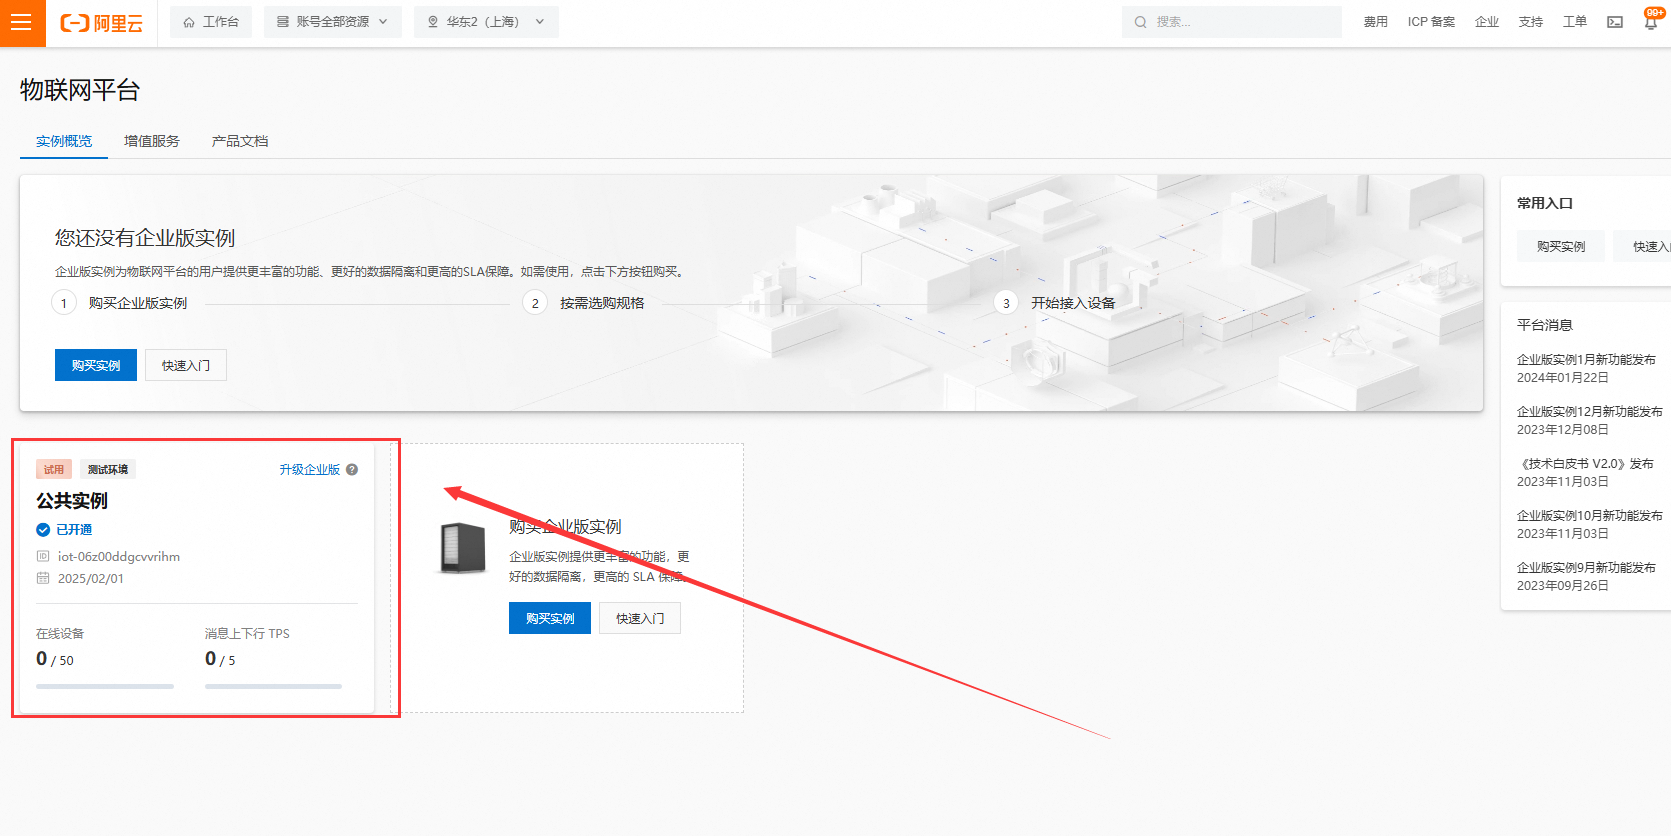
Task: Switch to the 产品文档 tab
Action: (240, 141)
